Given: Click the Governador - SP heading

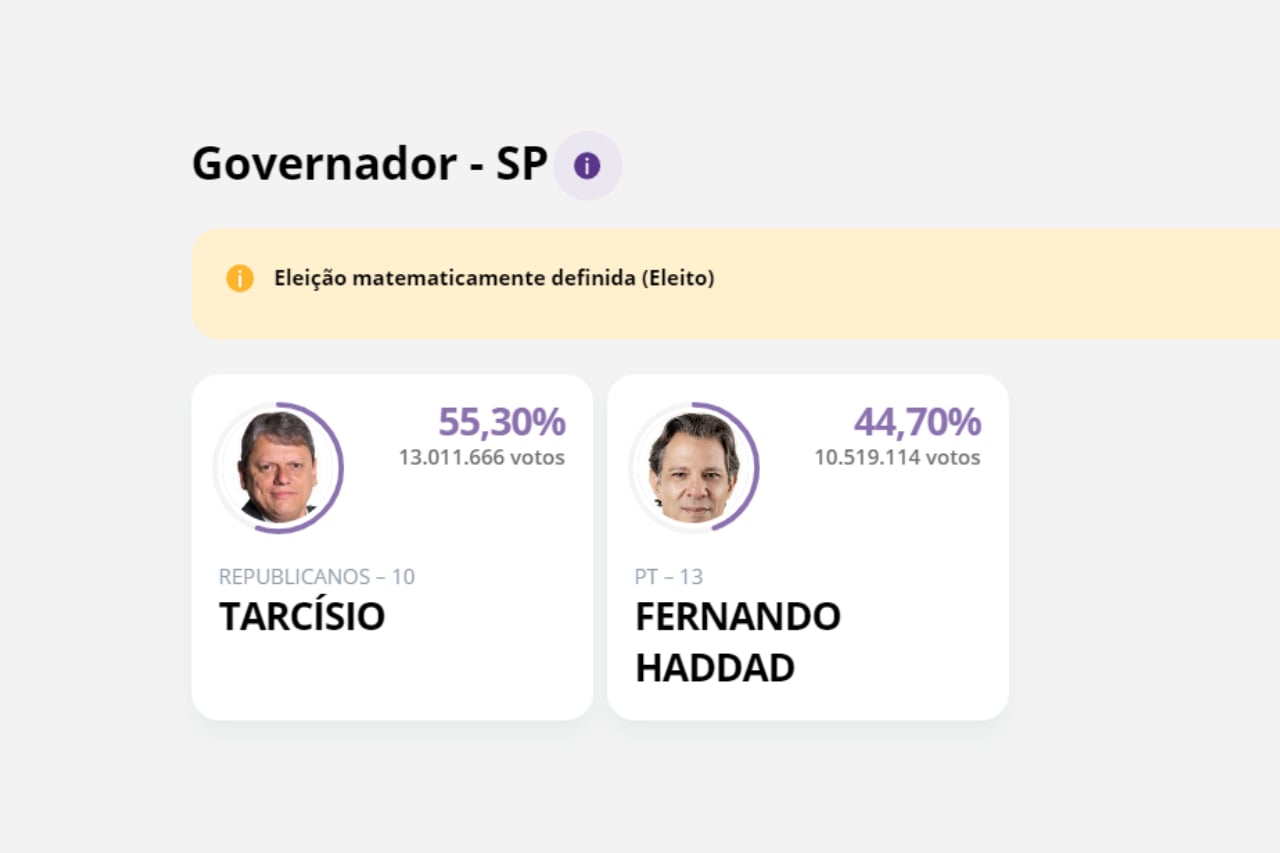Looking at the screenshot, I should [369, 163].
